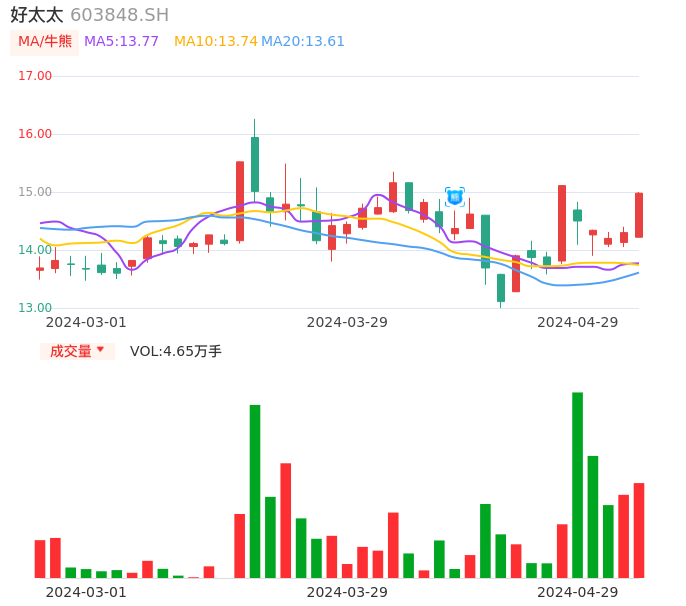Open the 成交量 indicator dropdown arrow
This screenshot has height=606, width=686.
pos(100,350)
